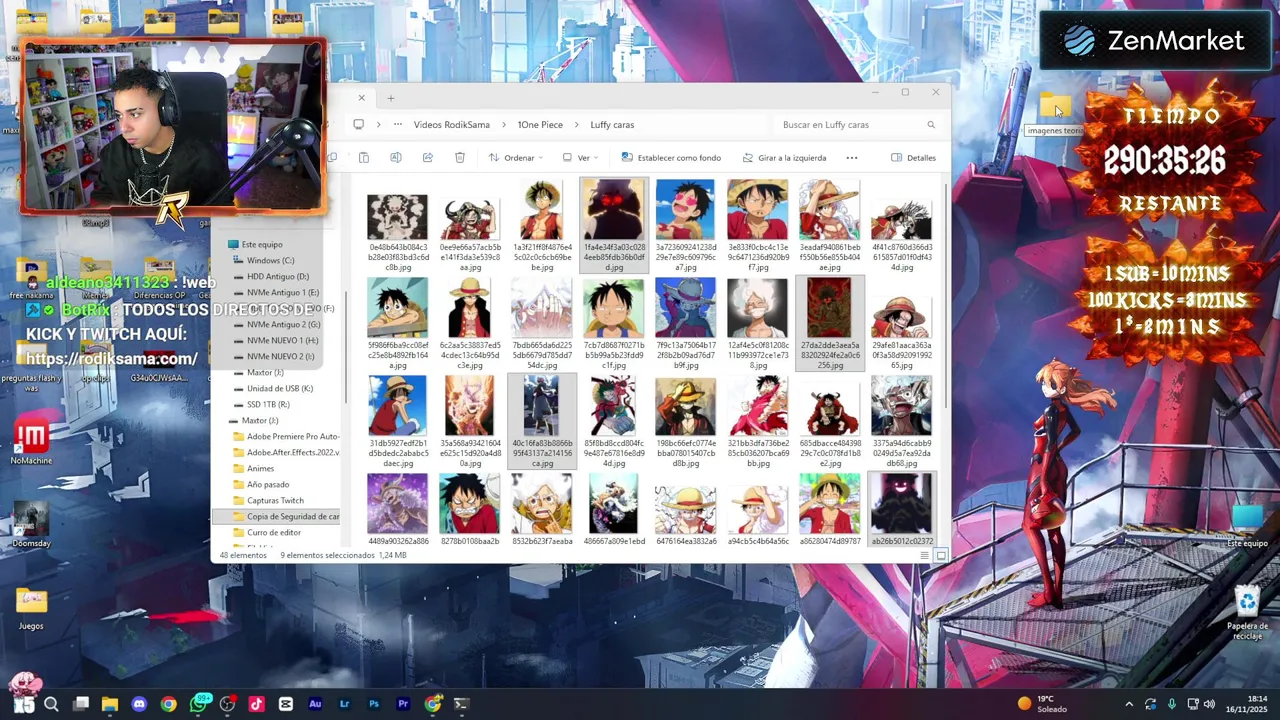
Task: Open Papelera de reciclaje on desktop
Action: coord(1247,614)
